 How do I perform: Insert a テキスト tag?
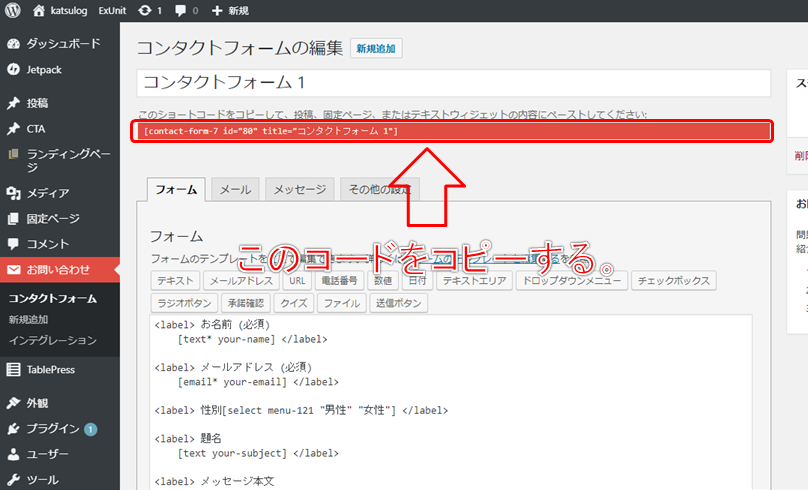click(x=175, y=281)
